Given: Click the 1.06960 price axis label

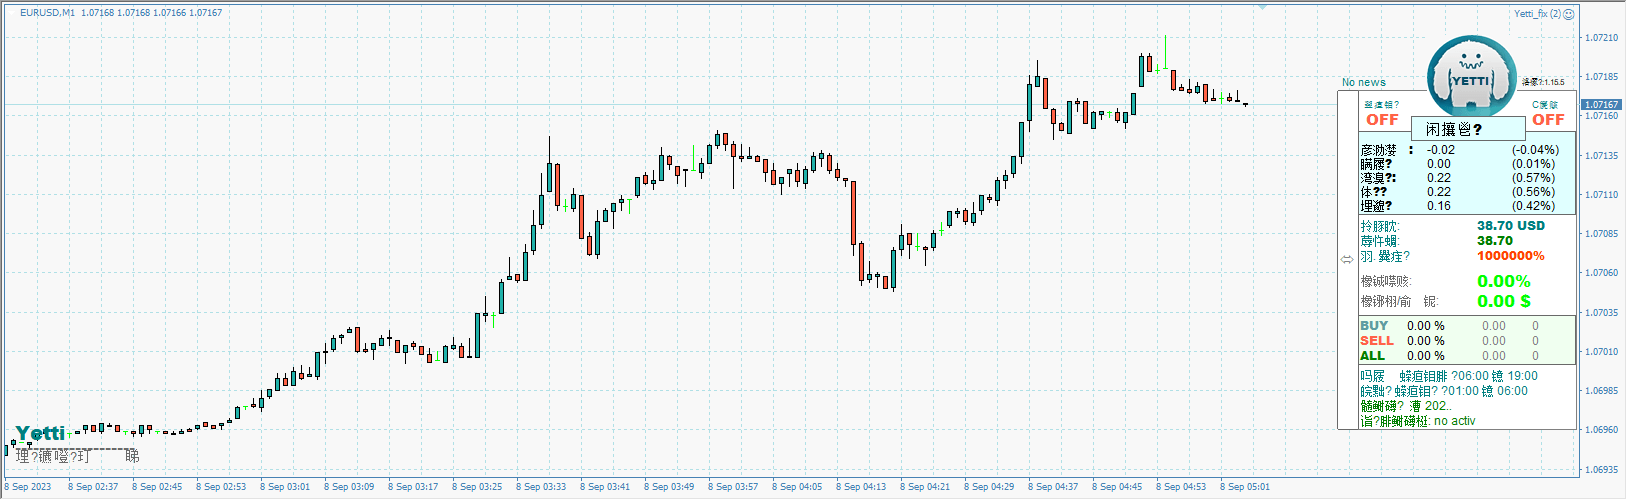Looking at the screenshot, I should pyautogui.click(x=1602, y=430).
